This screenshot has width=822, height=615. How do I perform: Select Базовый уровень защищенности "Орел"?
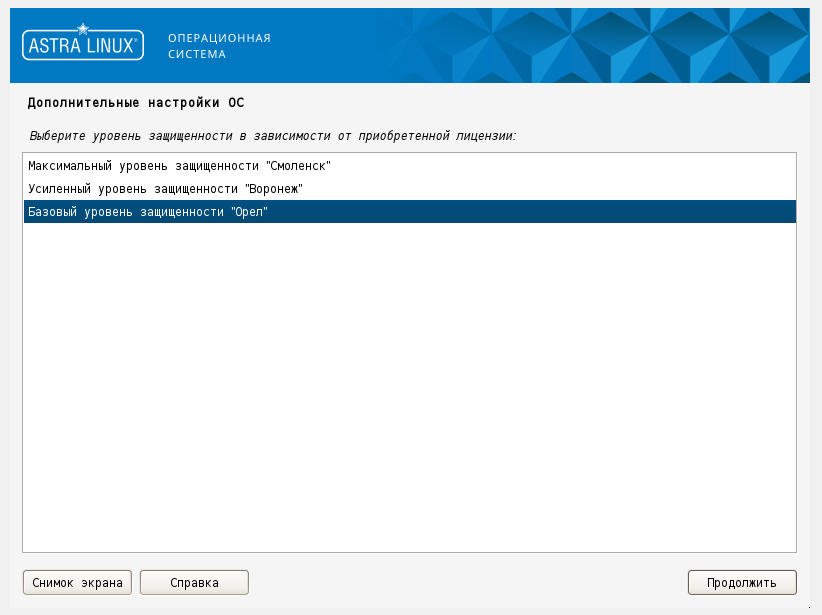click(409, 211)
